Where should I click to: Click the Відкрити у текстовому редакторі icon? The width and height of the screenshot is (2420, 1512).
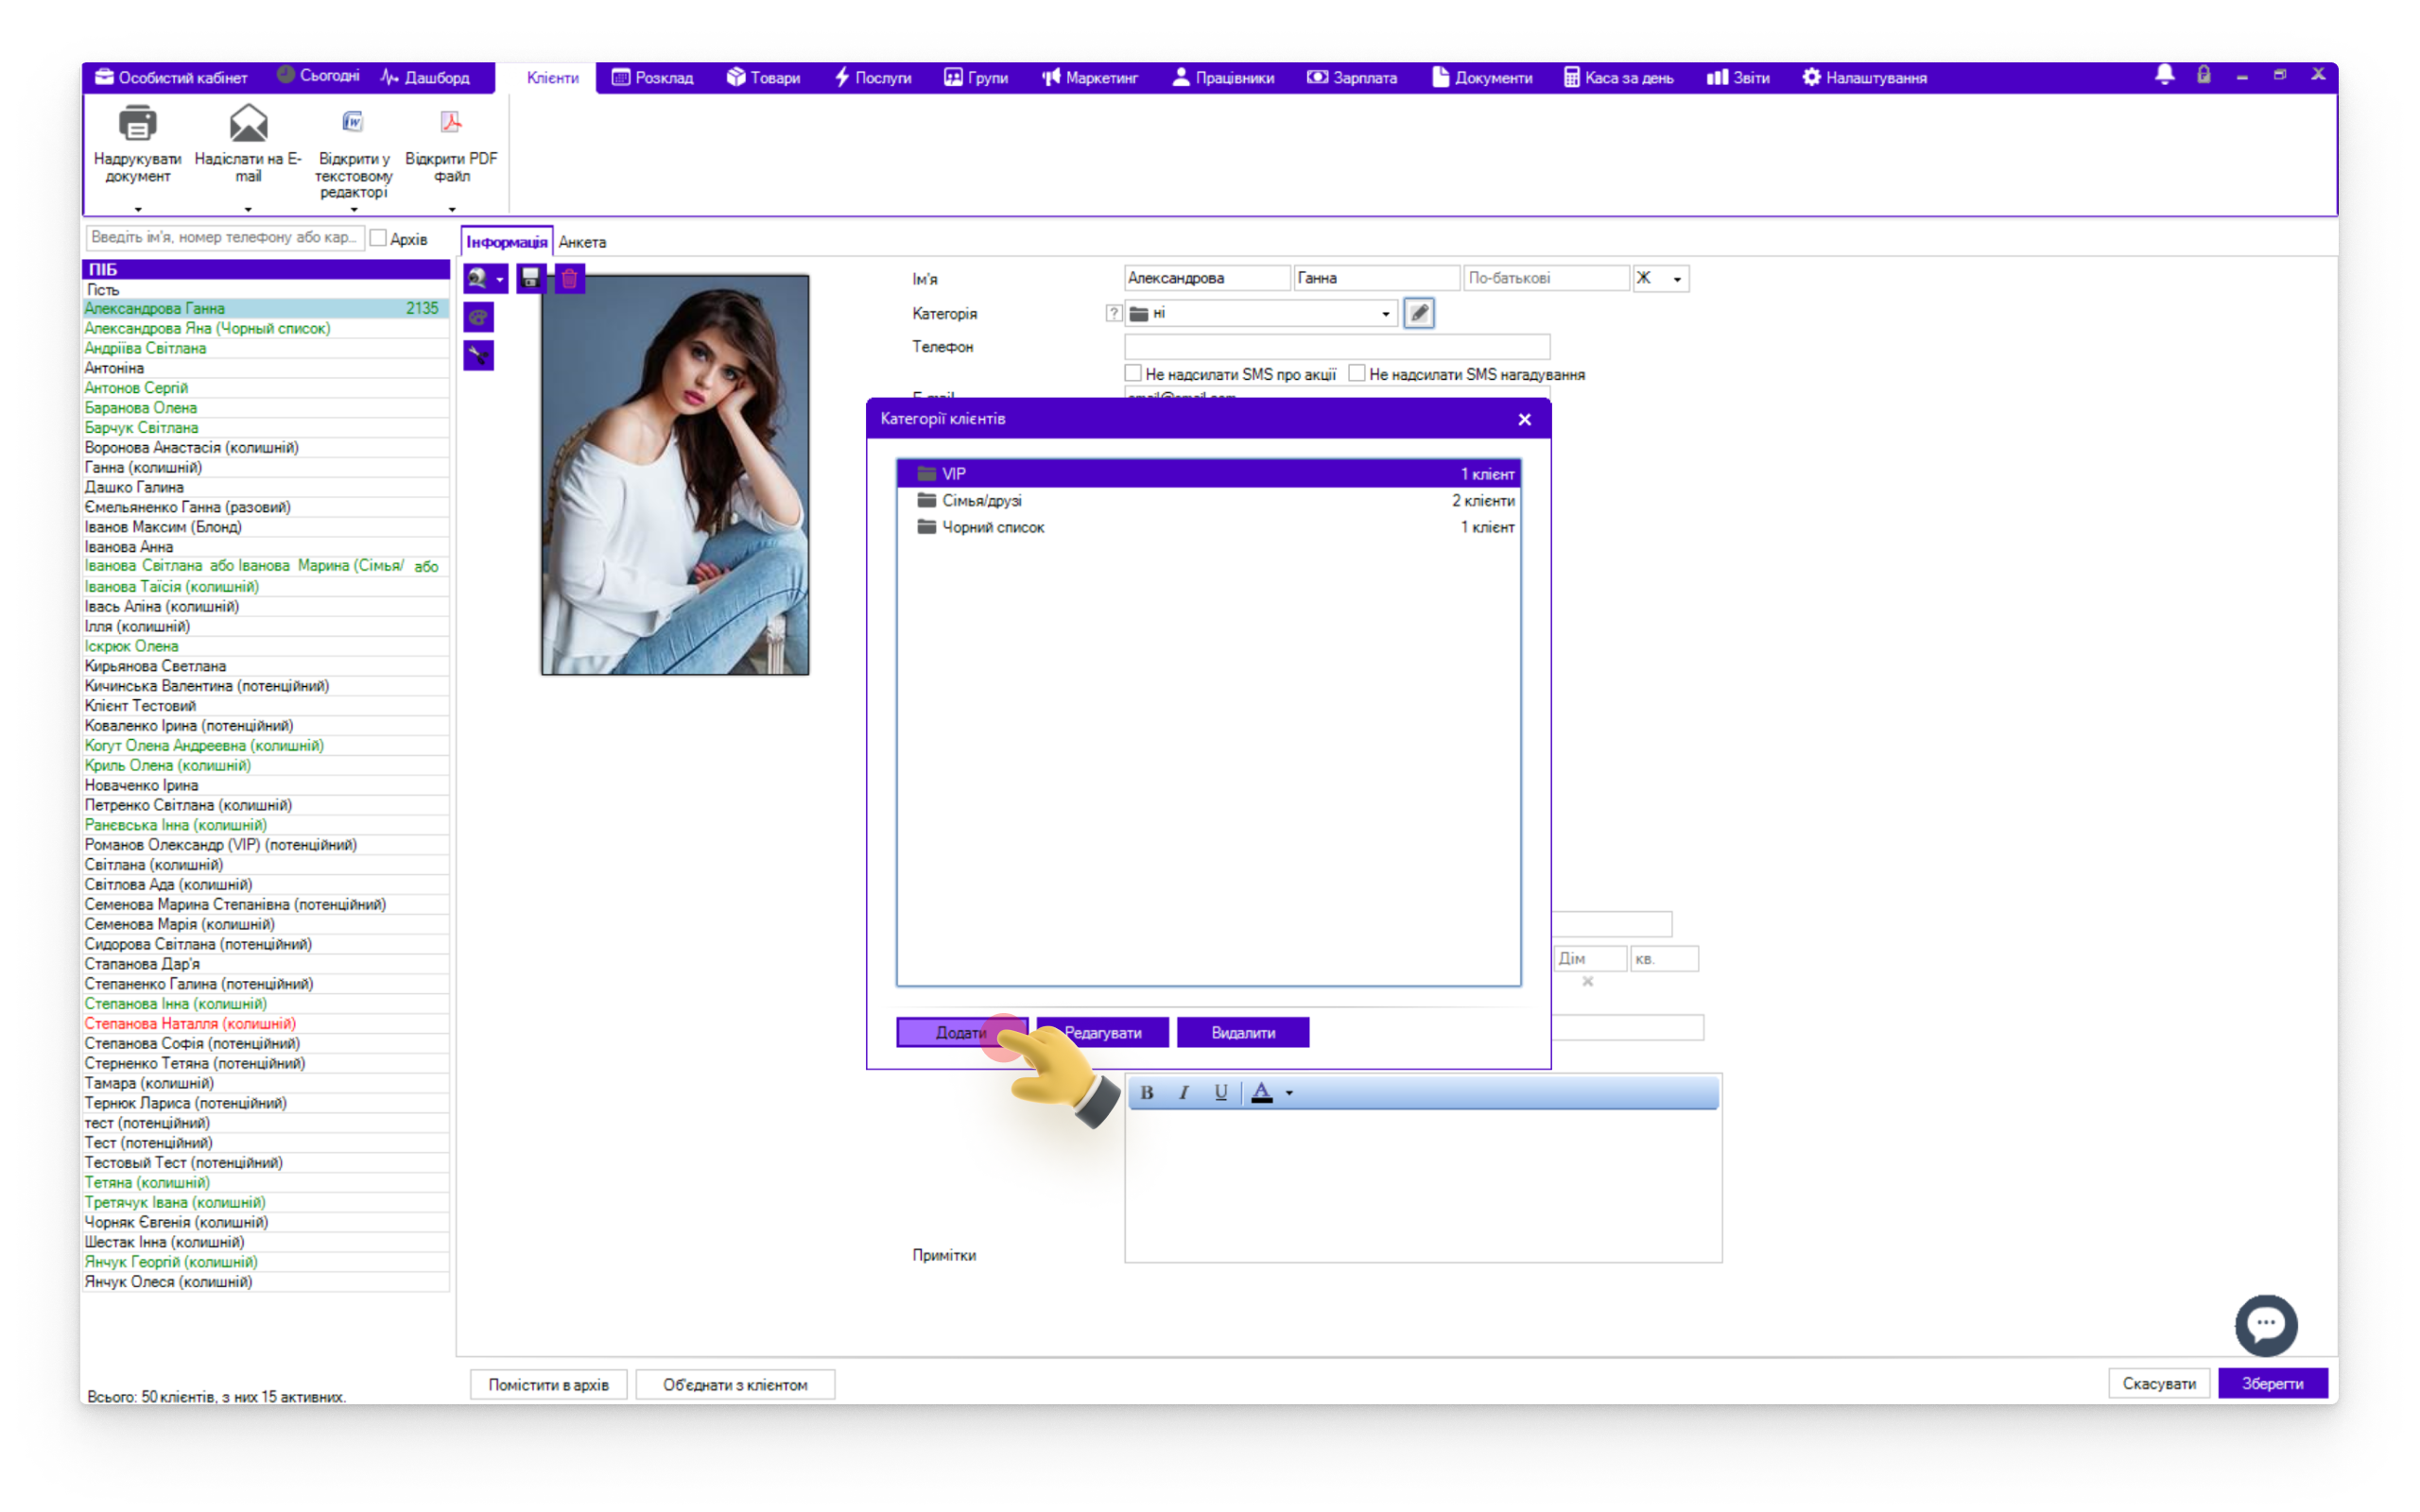point(352,122)
